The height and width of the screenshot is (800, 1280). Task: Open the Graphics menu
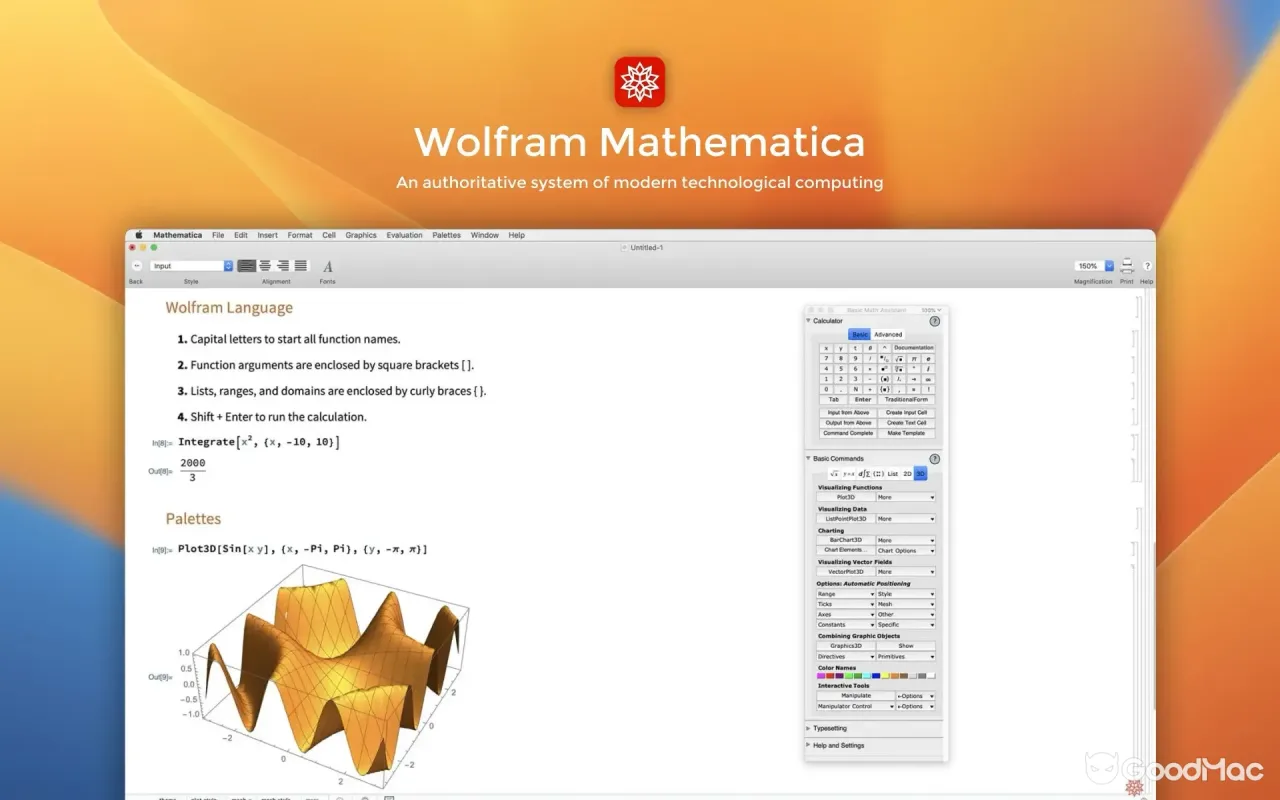361,235
